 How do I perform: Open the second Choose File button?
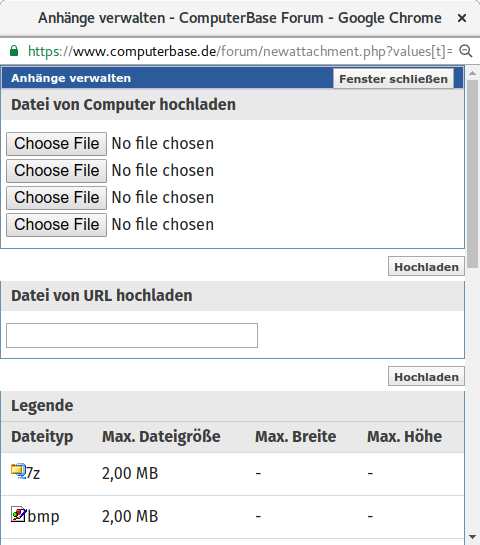57,171
